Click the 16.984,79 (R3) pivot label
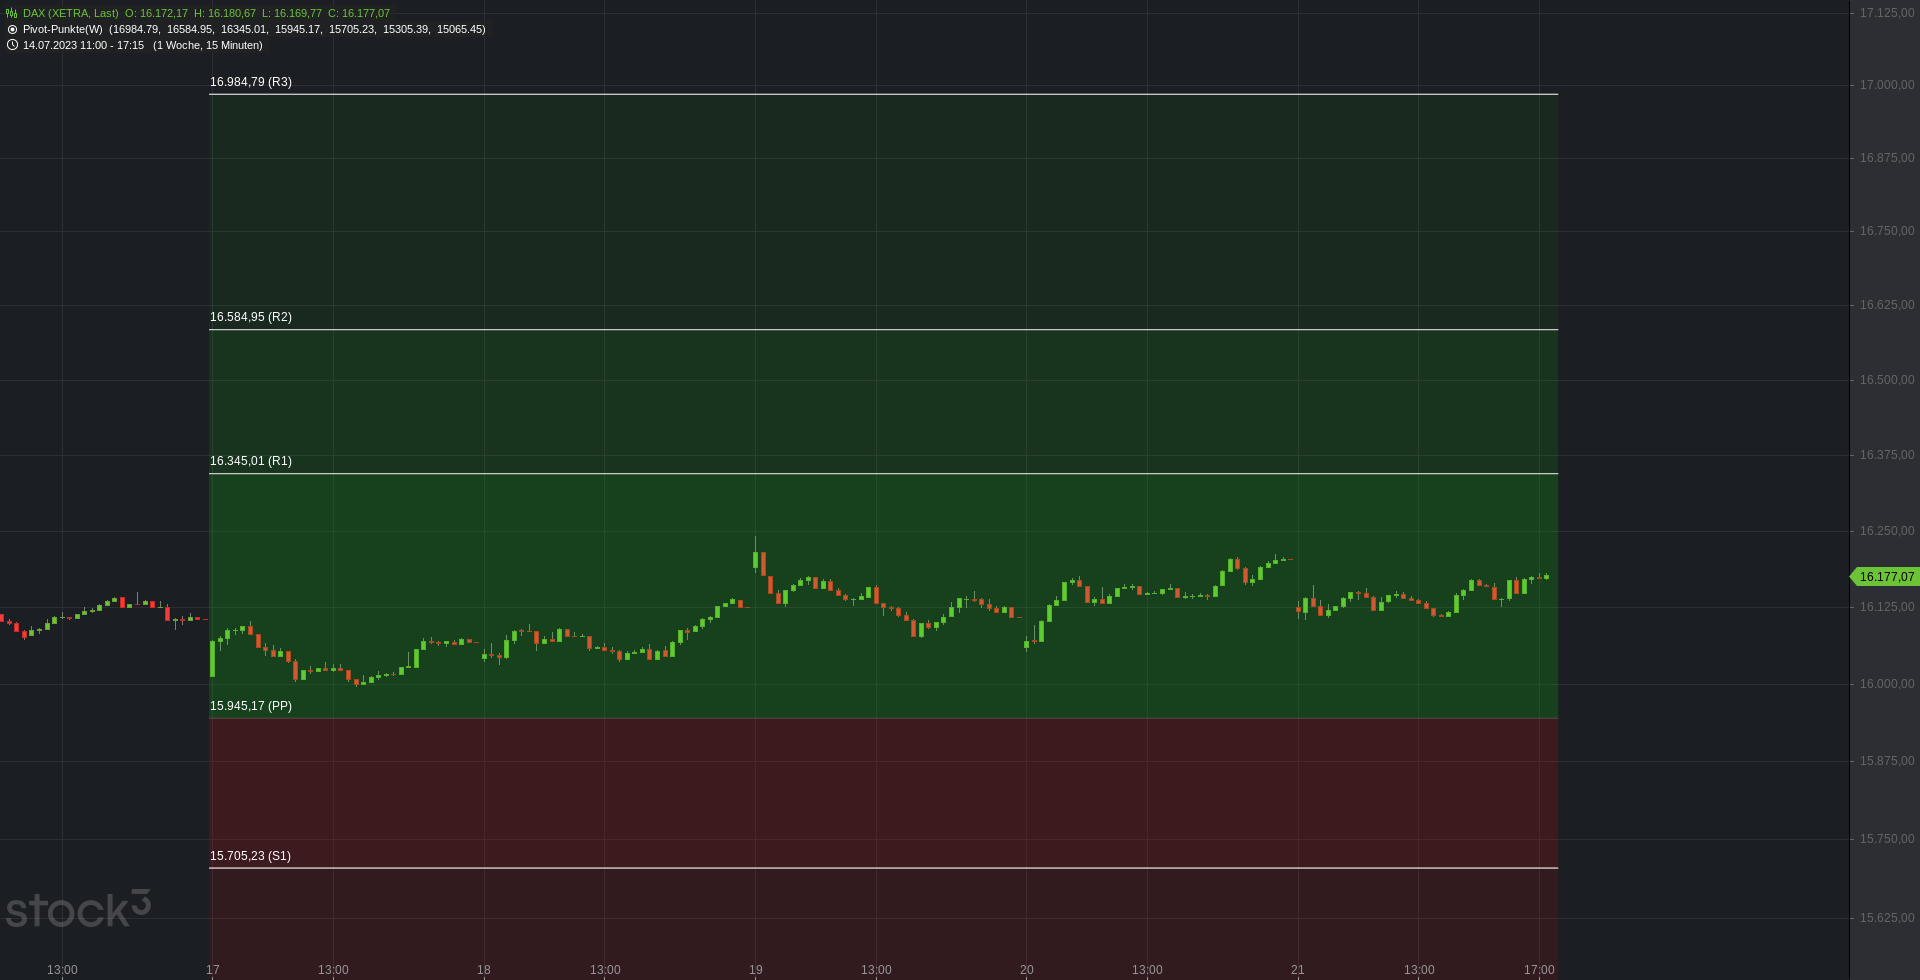 (x=251, y=82)
